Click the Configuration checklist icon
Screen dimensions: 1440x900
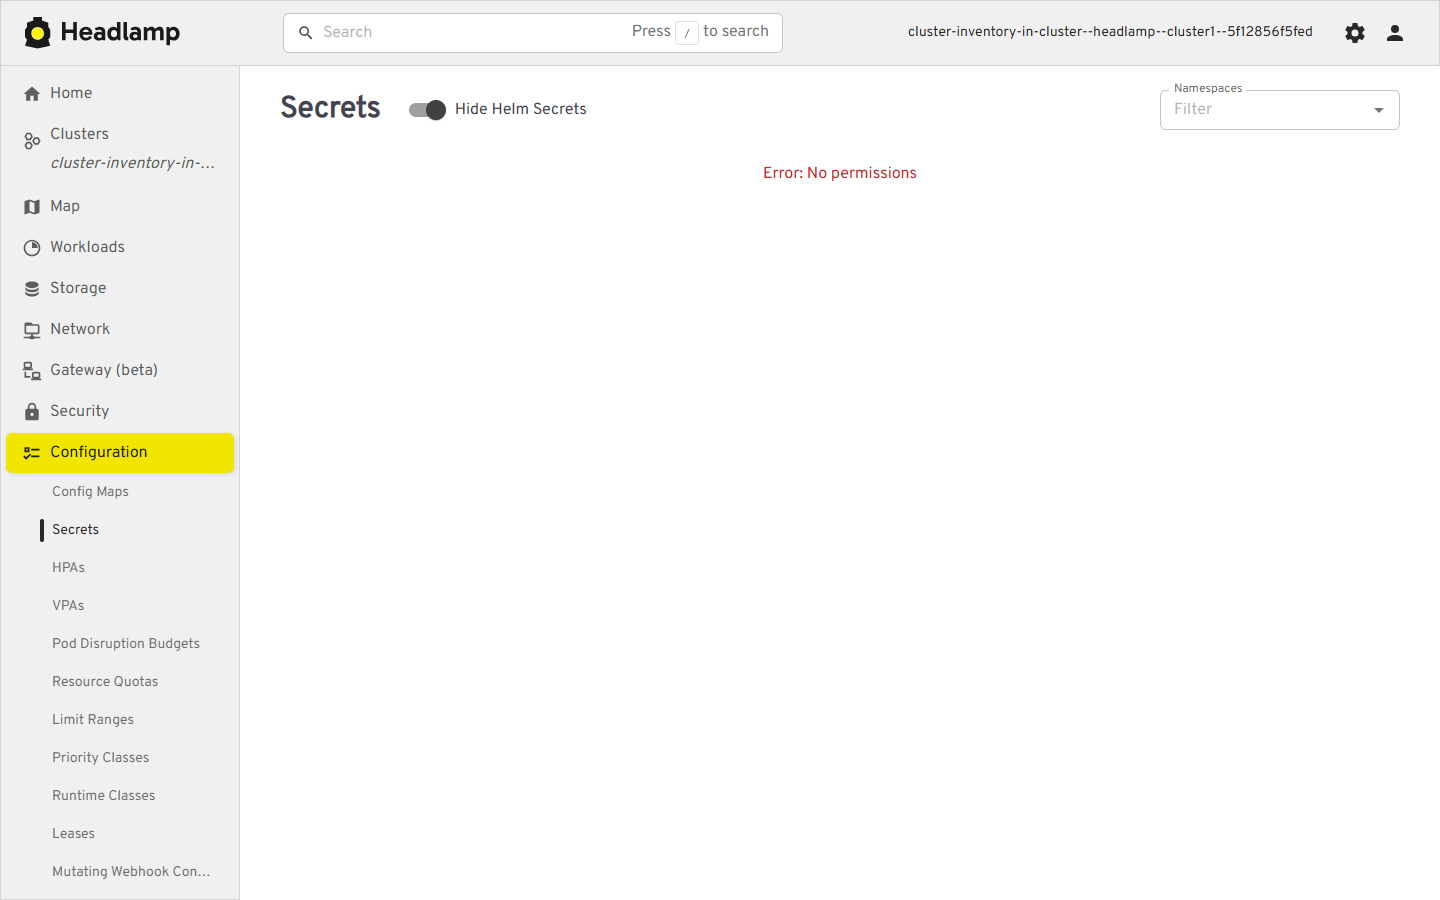pyautogui.click(x=32, y=452)
